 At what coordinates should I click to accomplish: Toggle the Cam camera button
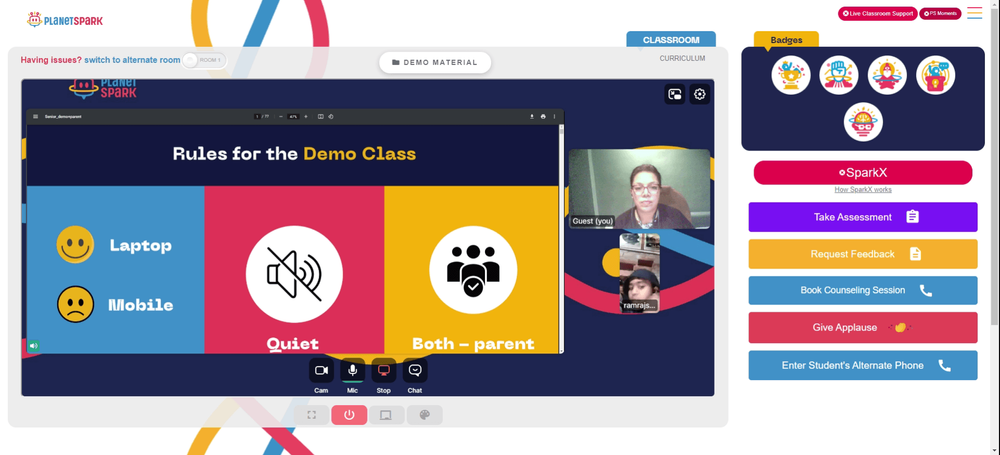[321, 370]
